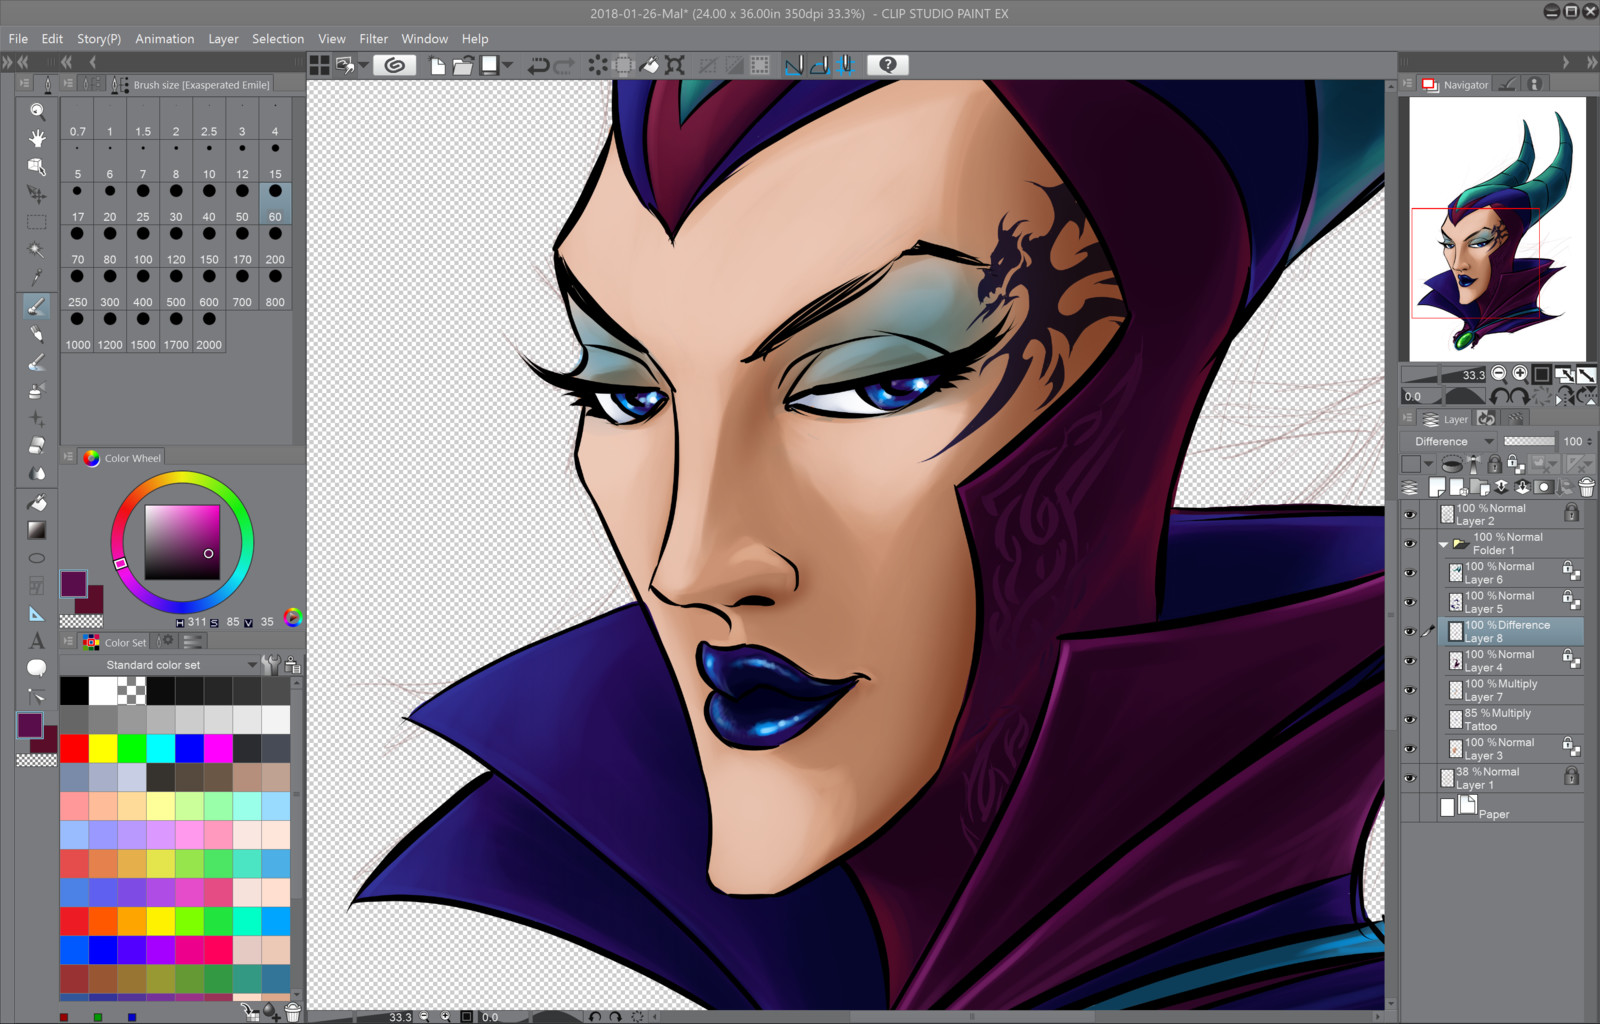Image resolution: width=1600 pixels, height=1024 pixels.
Task: Toggle Lock layer padlock icon
Action: [1494, 464]
